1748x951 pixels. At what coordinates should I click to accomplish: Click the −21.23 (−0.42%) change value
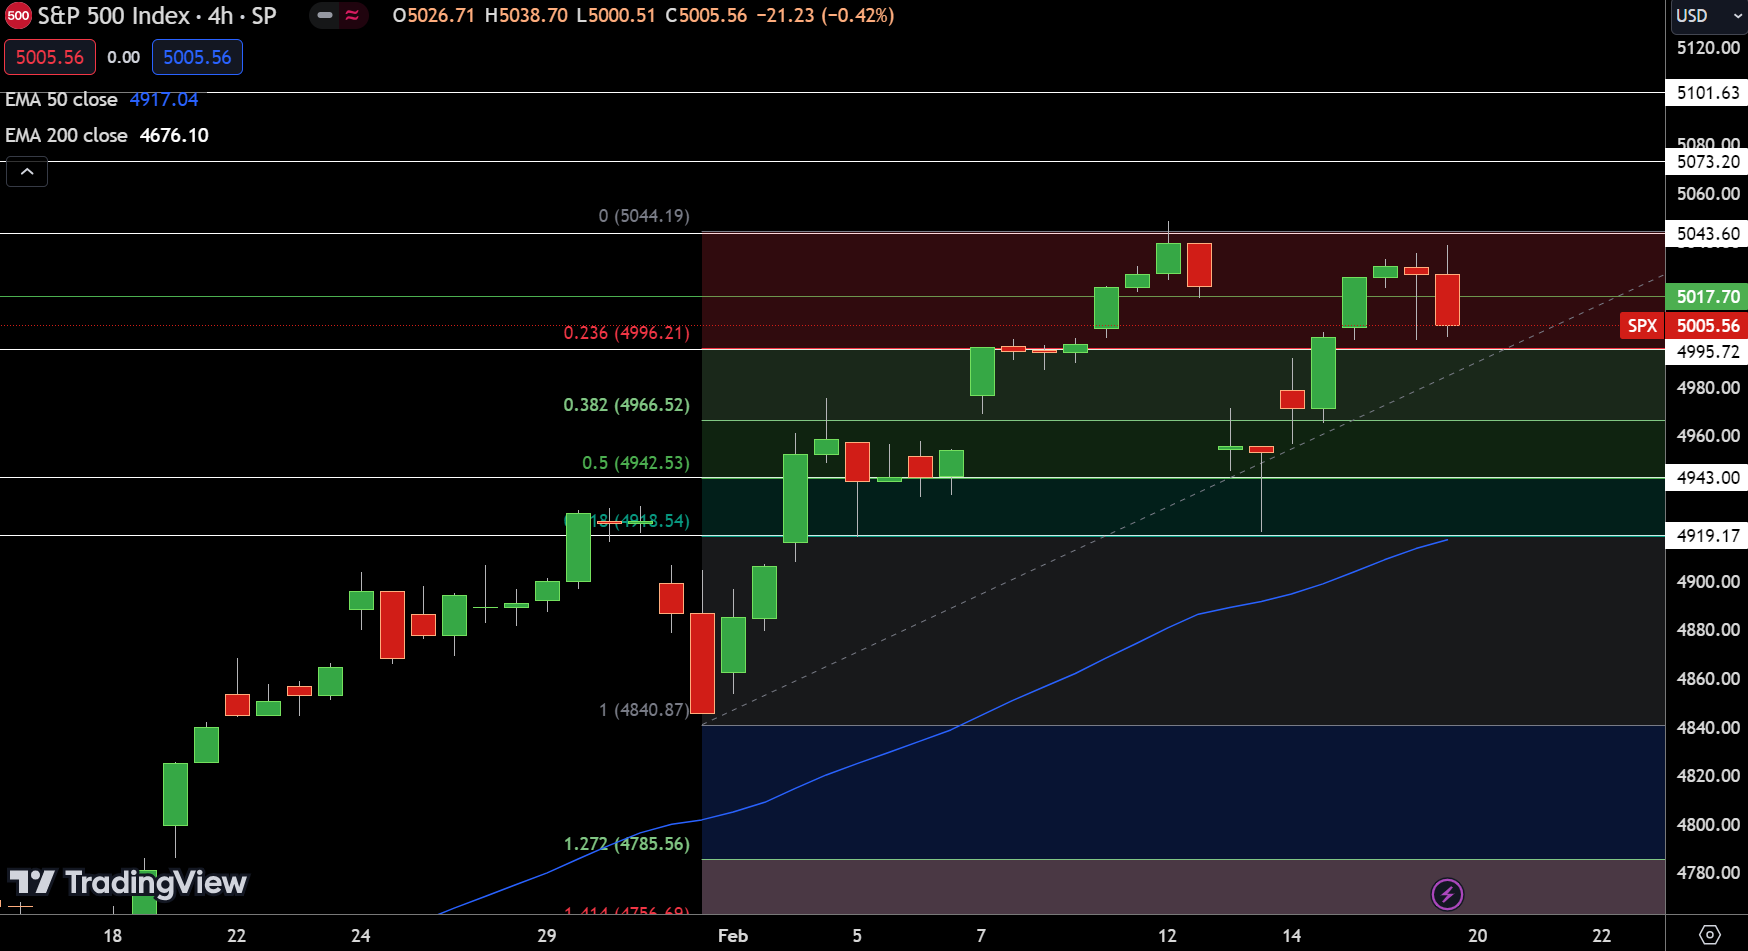pyautogui.click(x=824, y=16)
